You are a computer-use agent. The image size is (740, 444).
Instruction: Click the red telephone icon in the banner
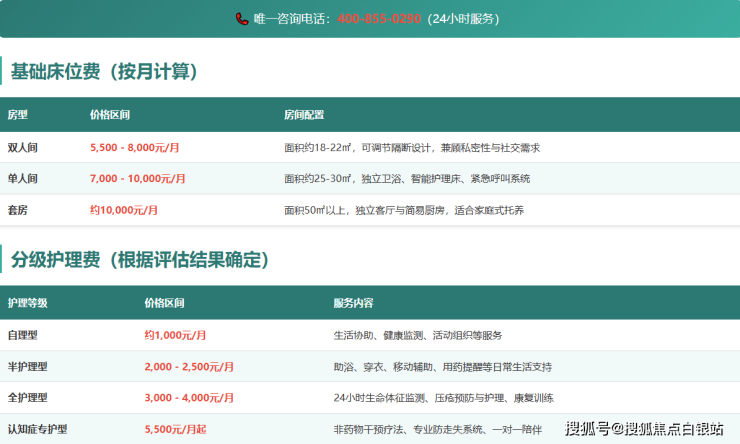click(x=242, y=19)
